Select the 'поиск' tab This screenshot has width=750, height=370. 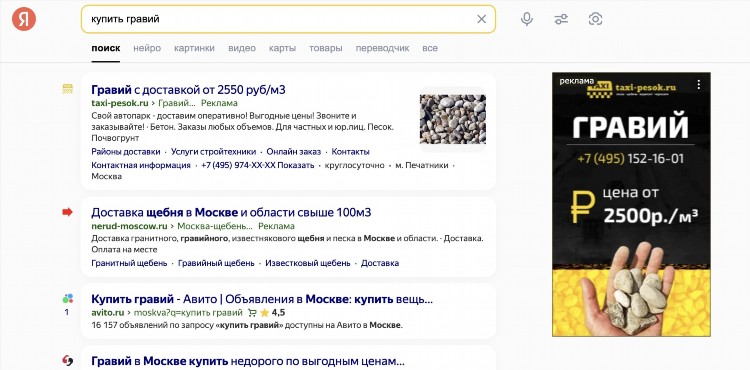point(106,48)
